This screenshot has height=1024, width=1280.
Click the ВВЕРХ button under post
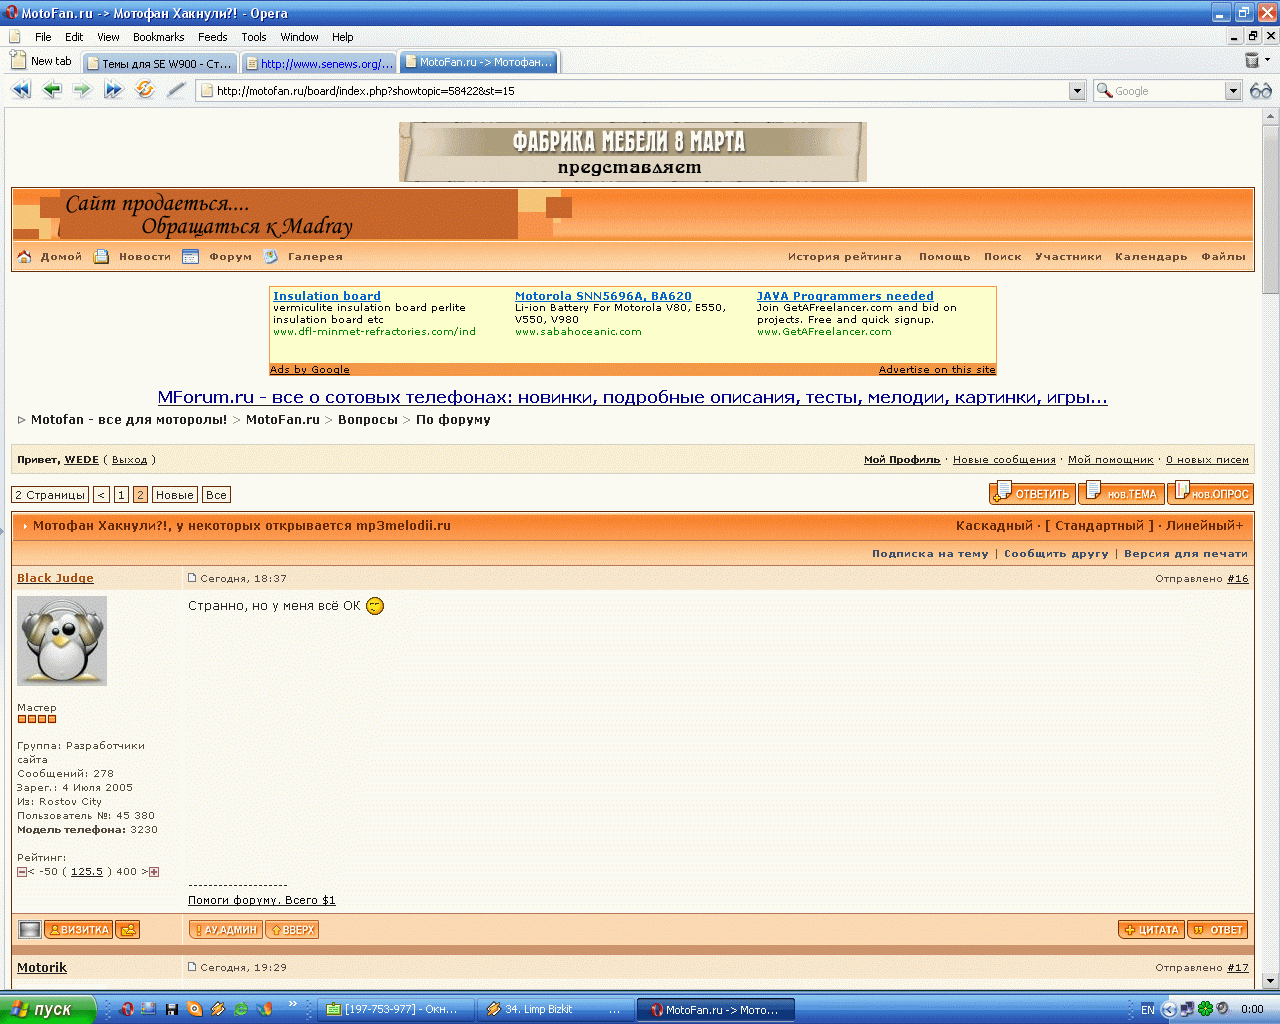tap(292, 930)
